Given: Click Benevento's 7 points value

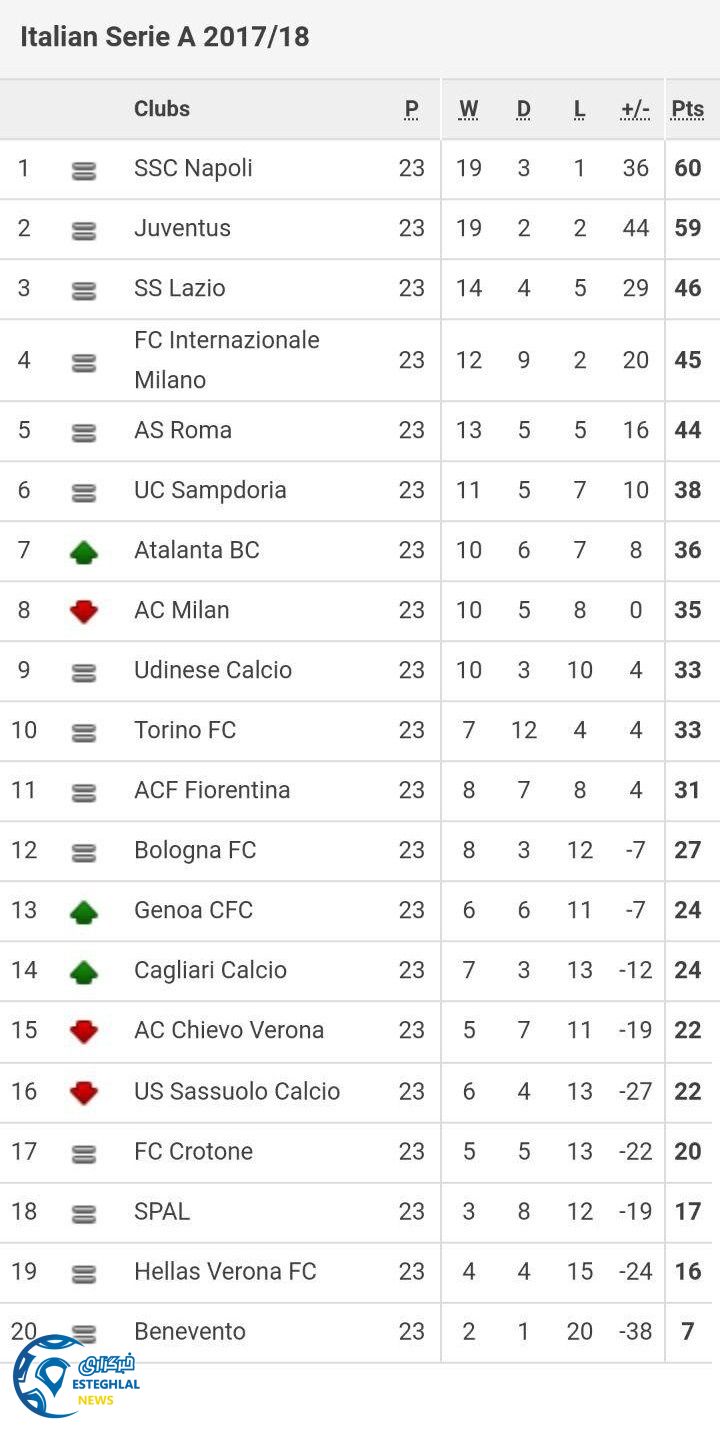Looking at the screenshot, I should 687,1331.
